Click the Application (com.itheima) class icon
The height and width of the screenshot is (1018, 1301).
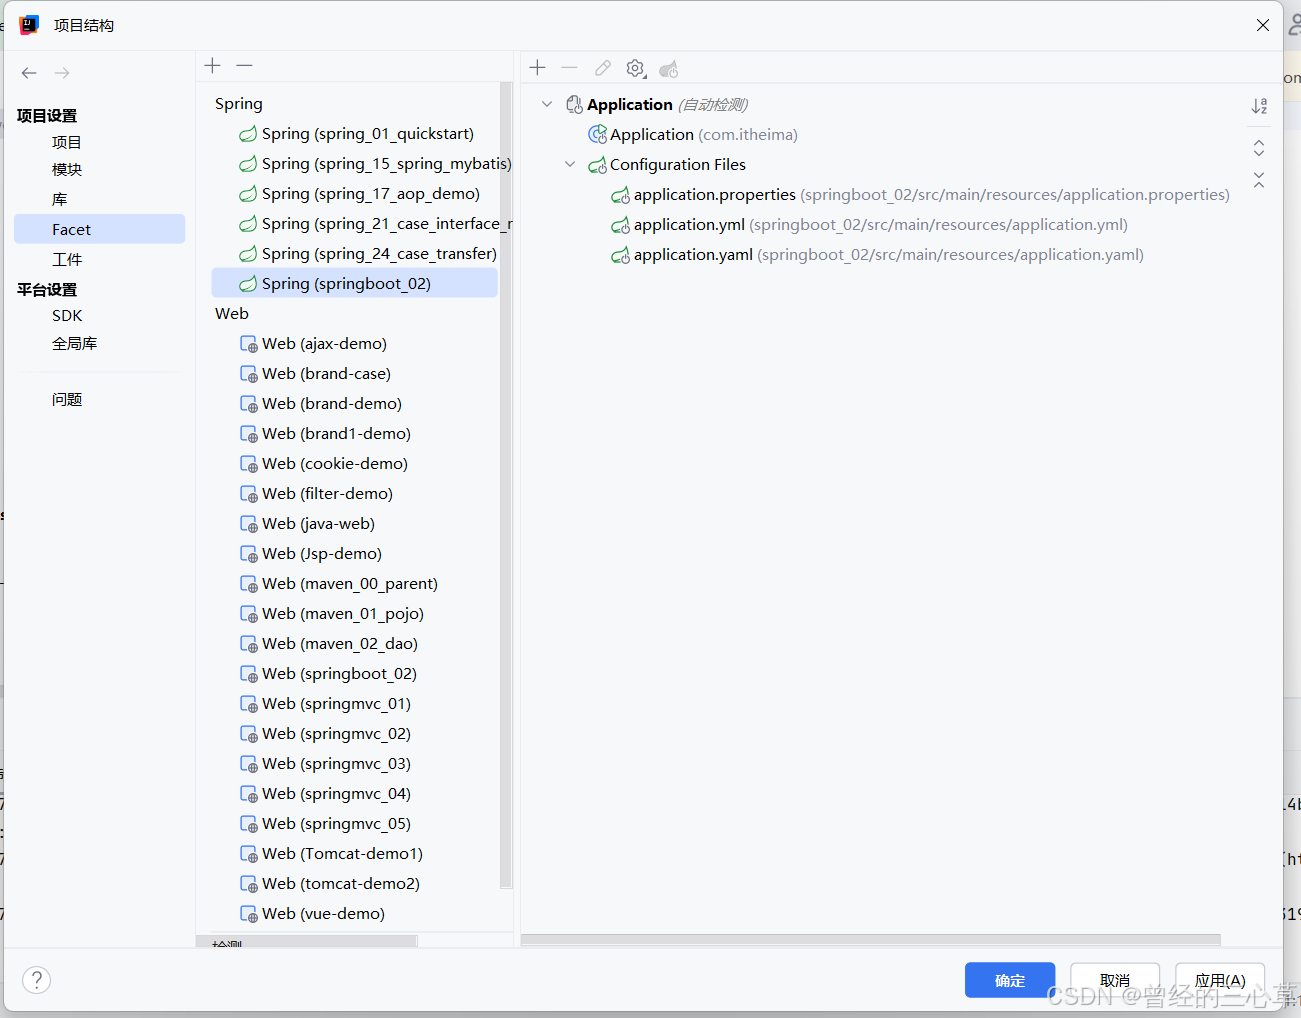point(597,134)
